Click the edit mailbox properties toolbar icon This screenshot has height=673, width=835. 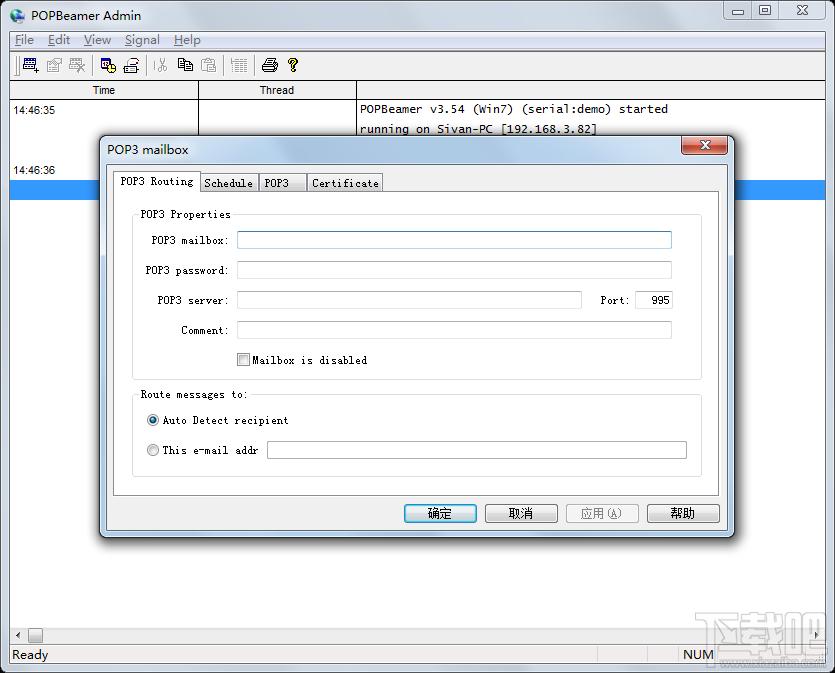coord(54,65)
